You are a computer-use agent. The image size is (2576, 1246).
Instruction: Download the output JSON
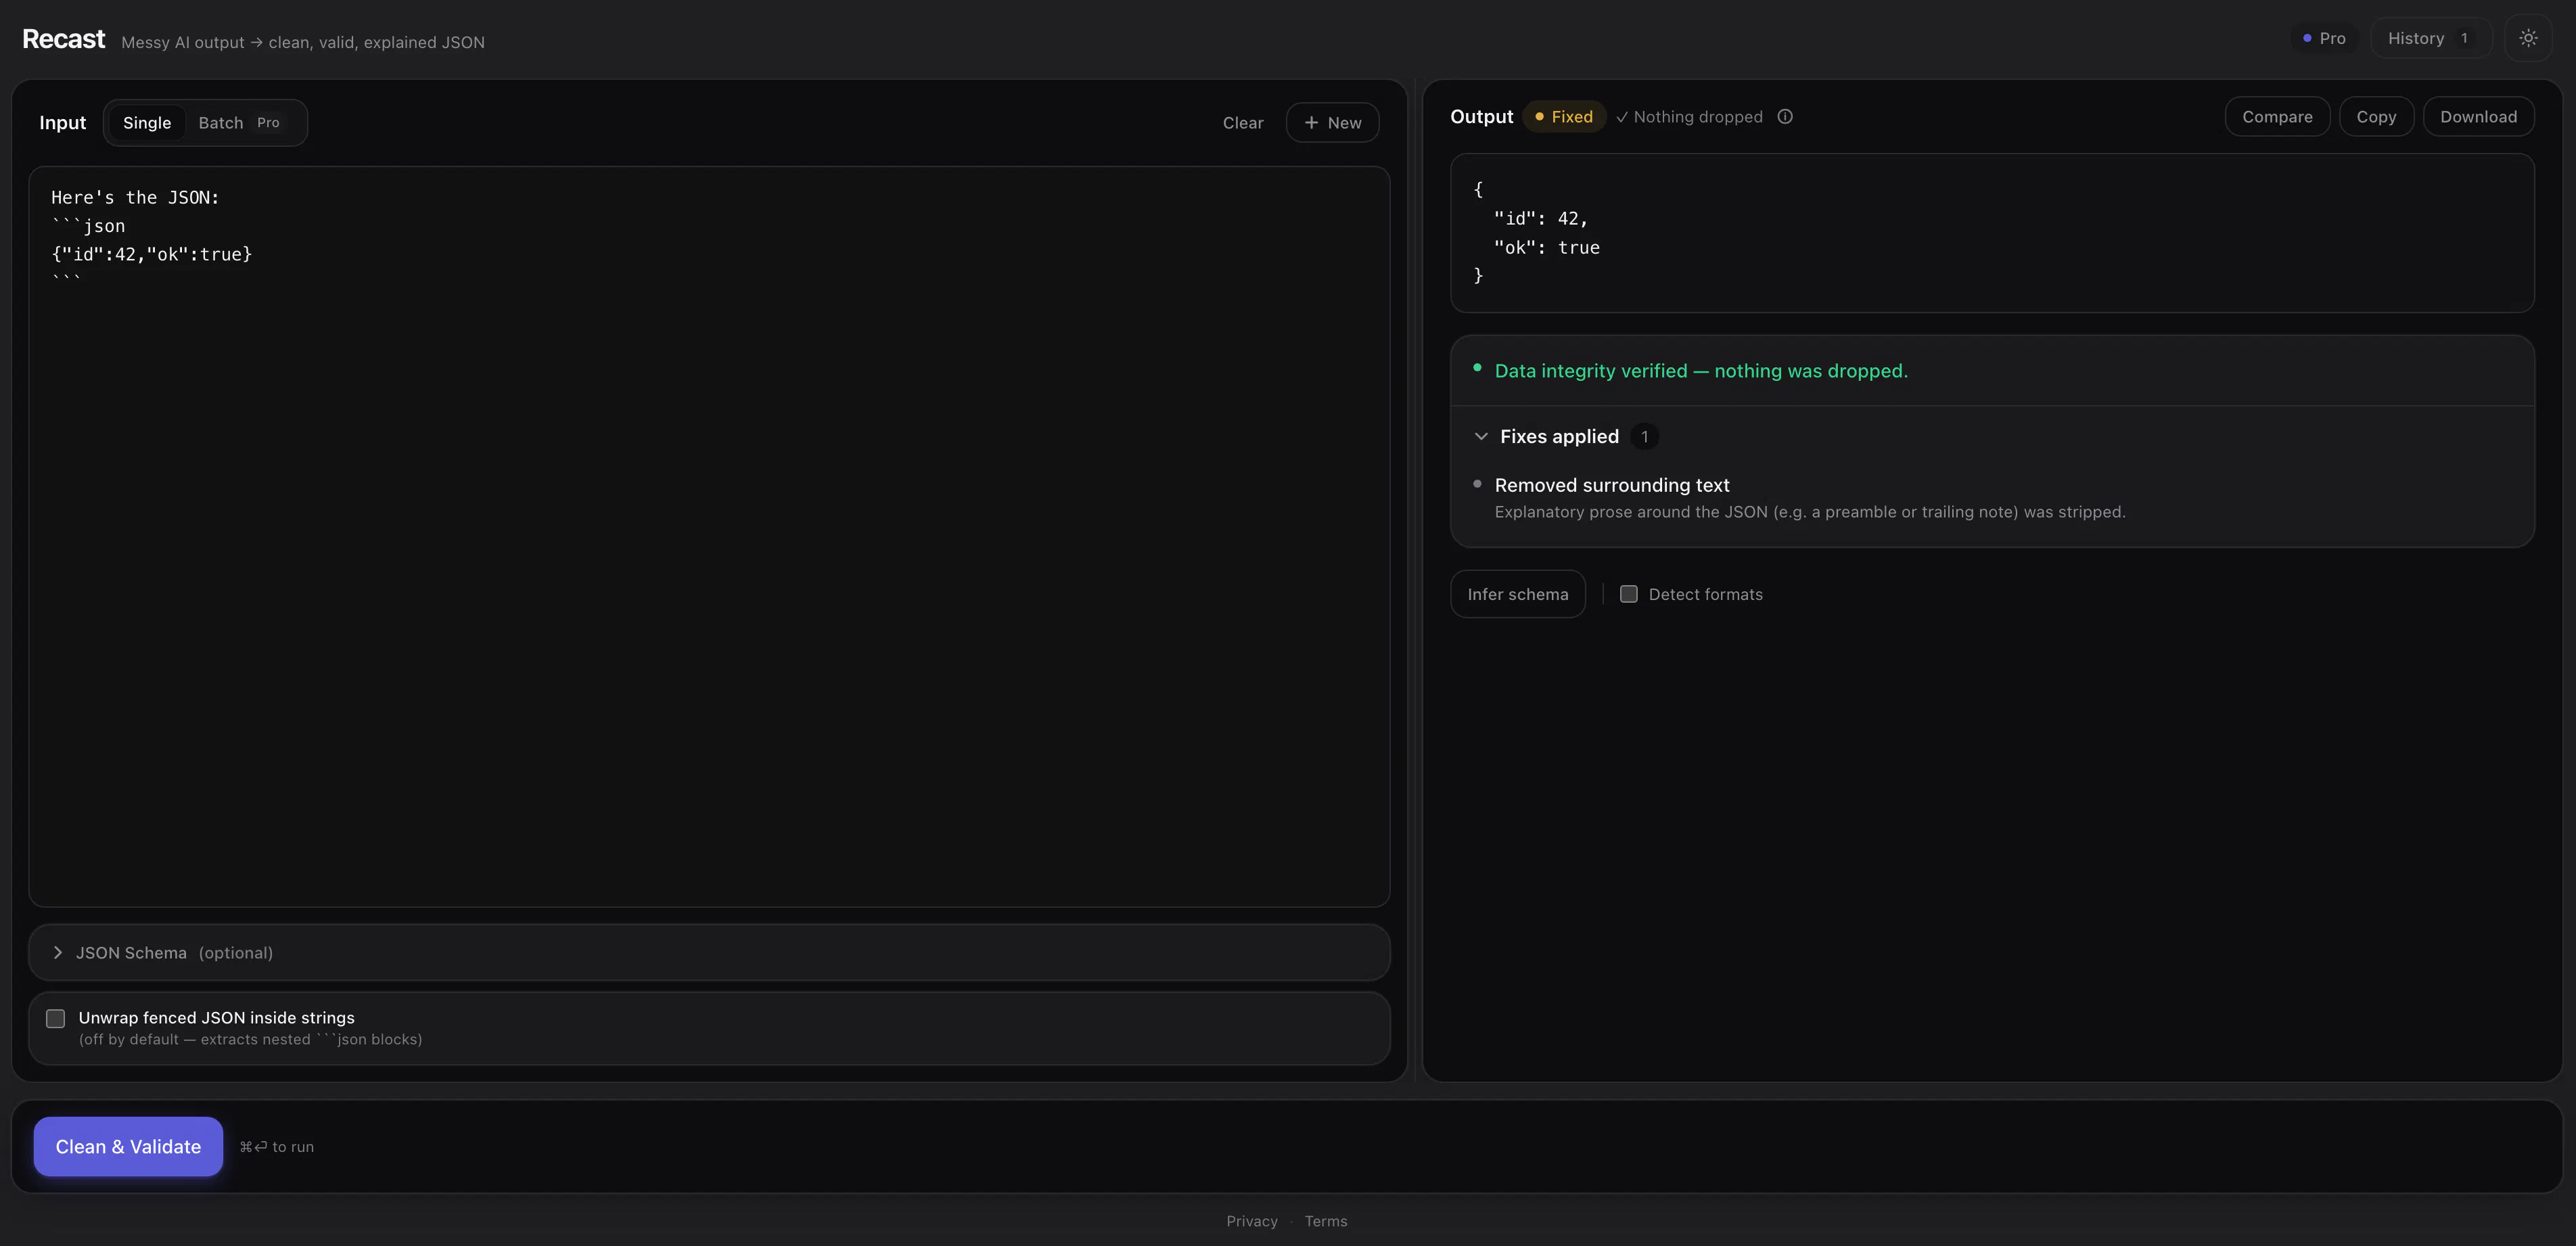[x=2478, y=117]
